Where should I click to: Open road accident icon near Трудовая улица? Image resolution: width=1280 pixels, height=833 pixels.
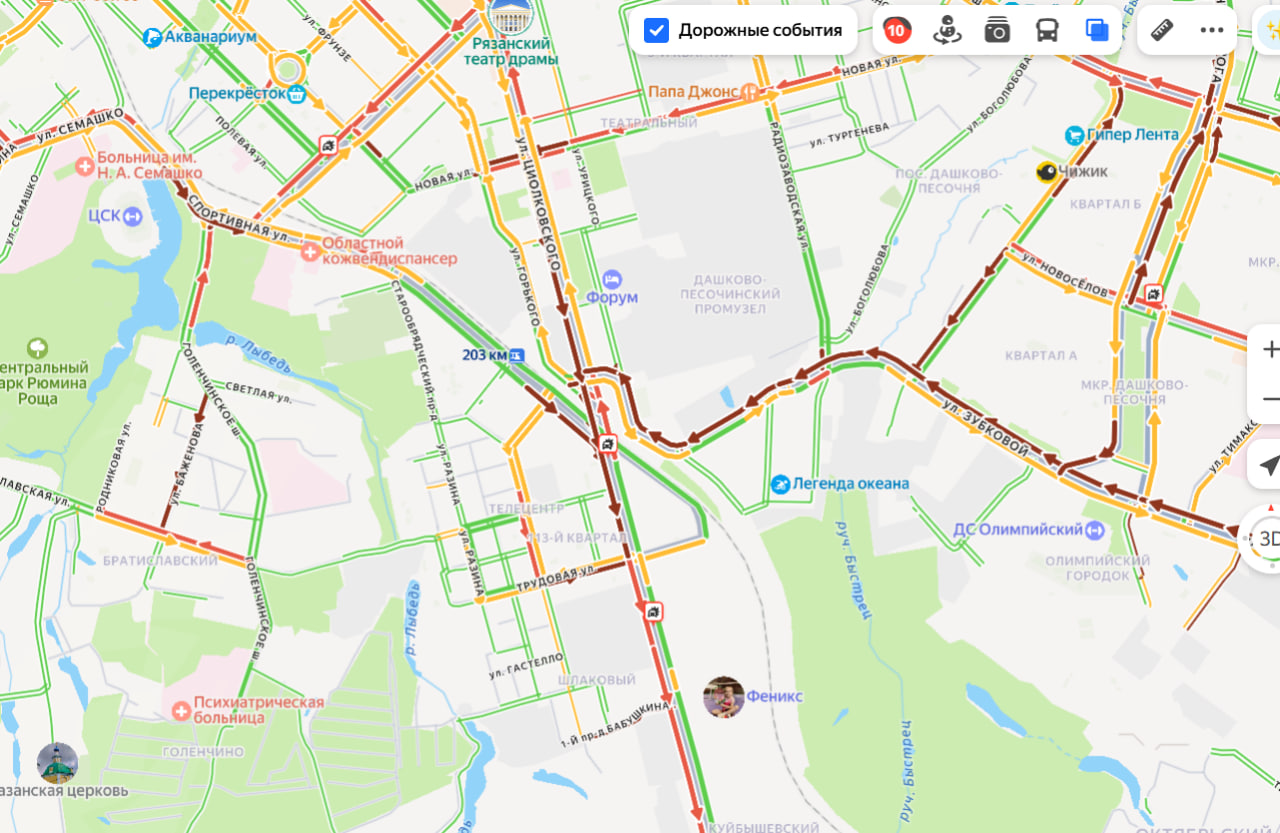click(x=653, y=611)
